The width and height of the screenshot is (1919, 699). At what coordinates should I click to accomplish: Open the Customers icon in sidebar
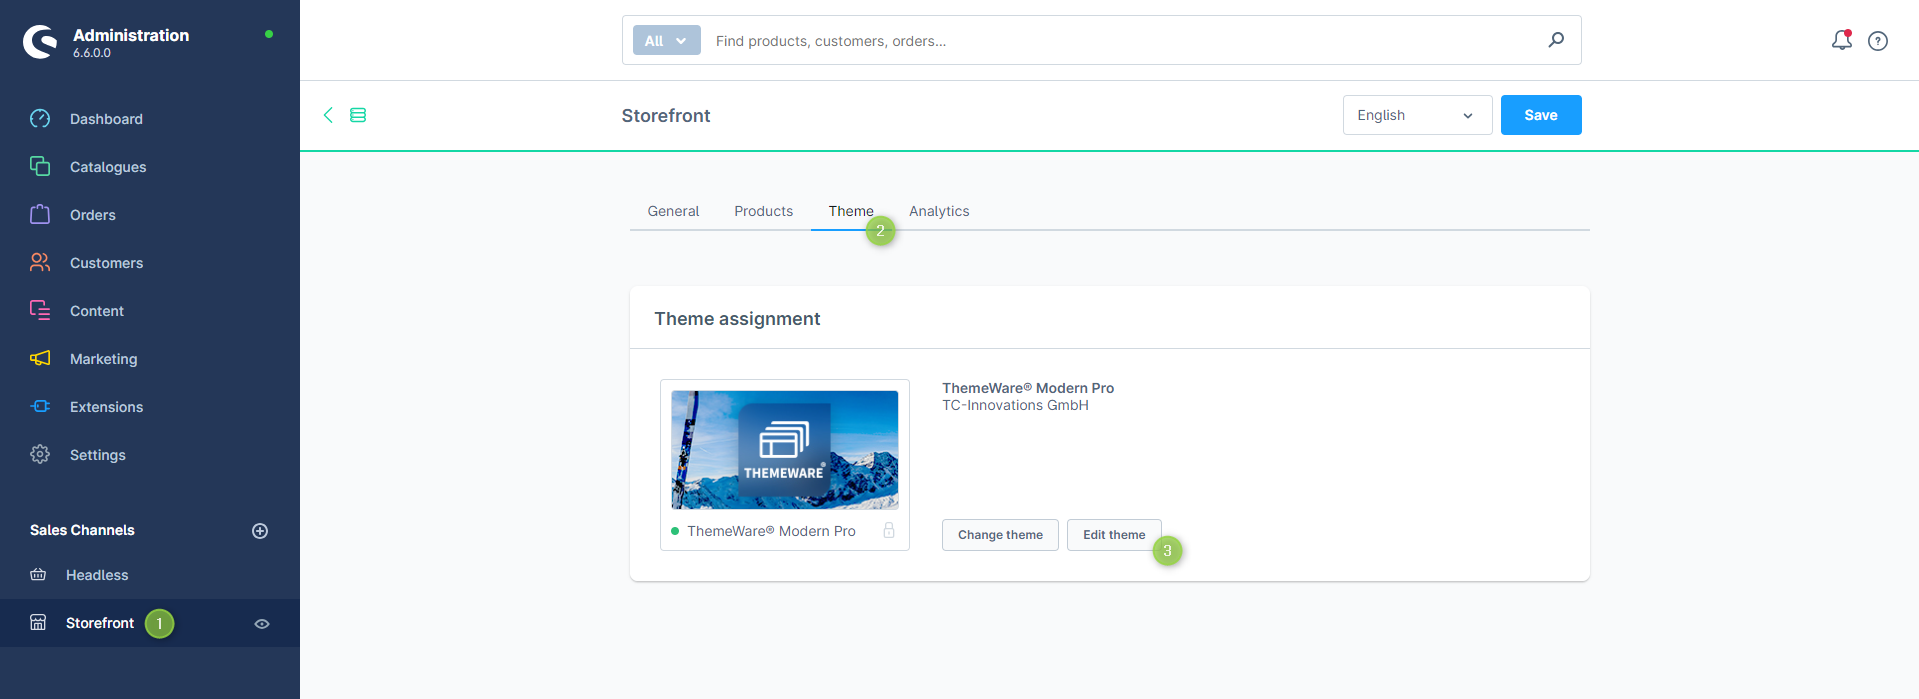pos(40,262)
